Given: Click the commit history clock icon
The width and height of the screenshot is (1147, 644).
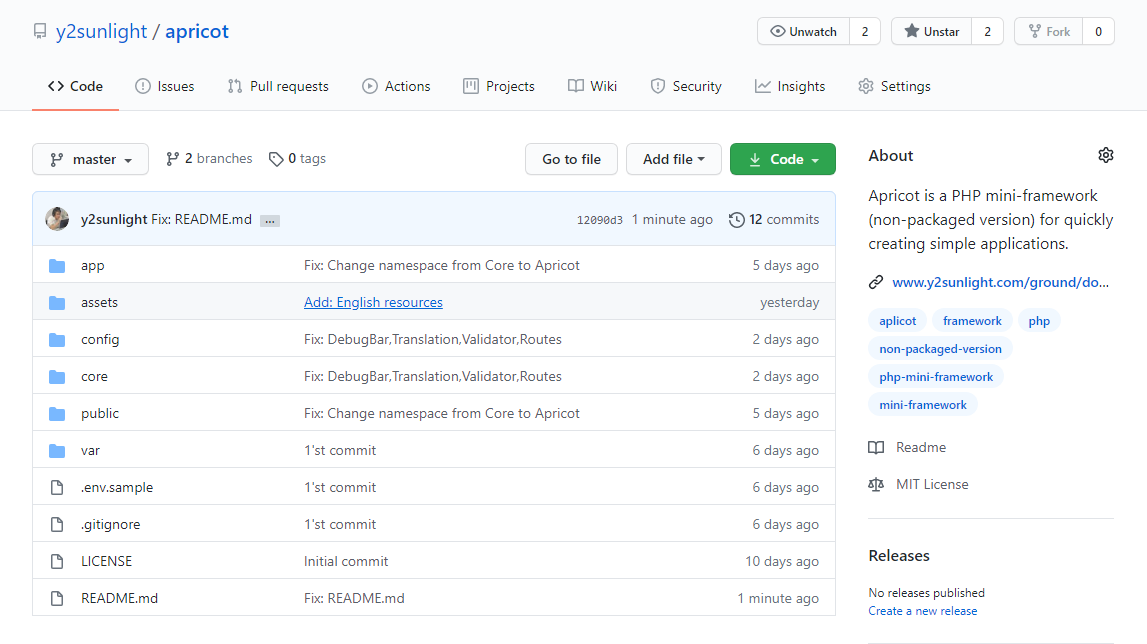Looking at the screenshot, I should 737,219.
